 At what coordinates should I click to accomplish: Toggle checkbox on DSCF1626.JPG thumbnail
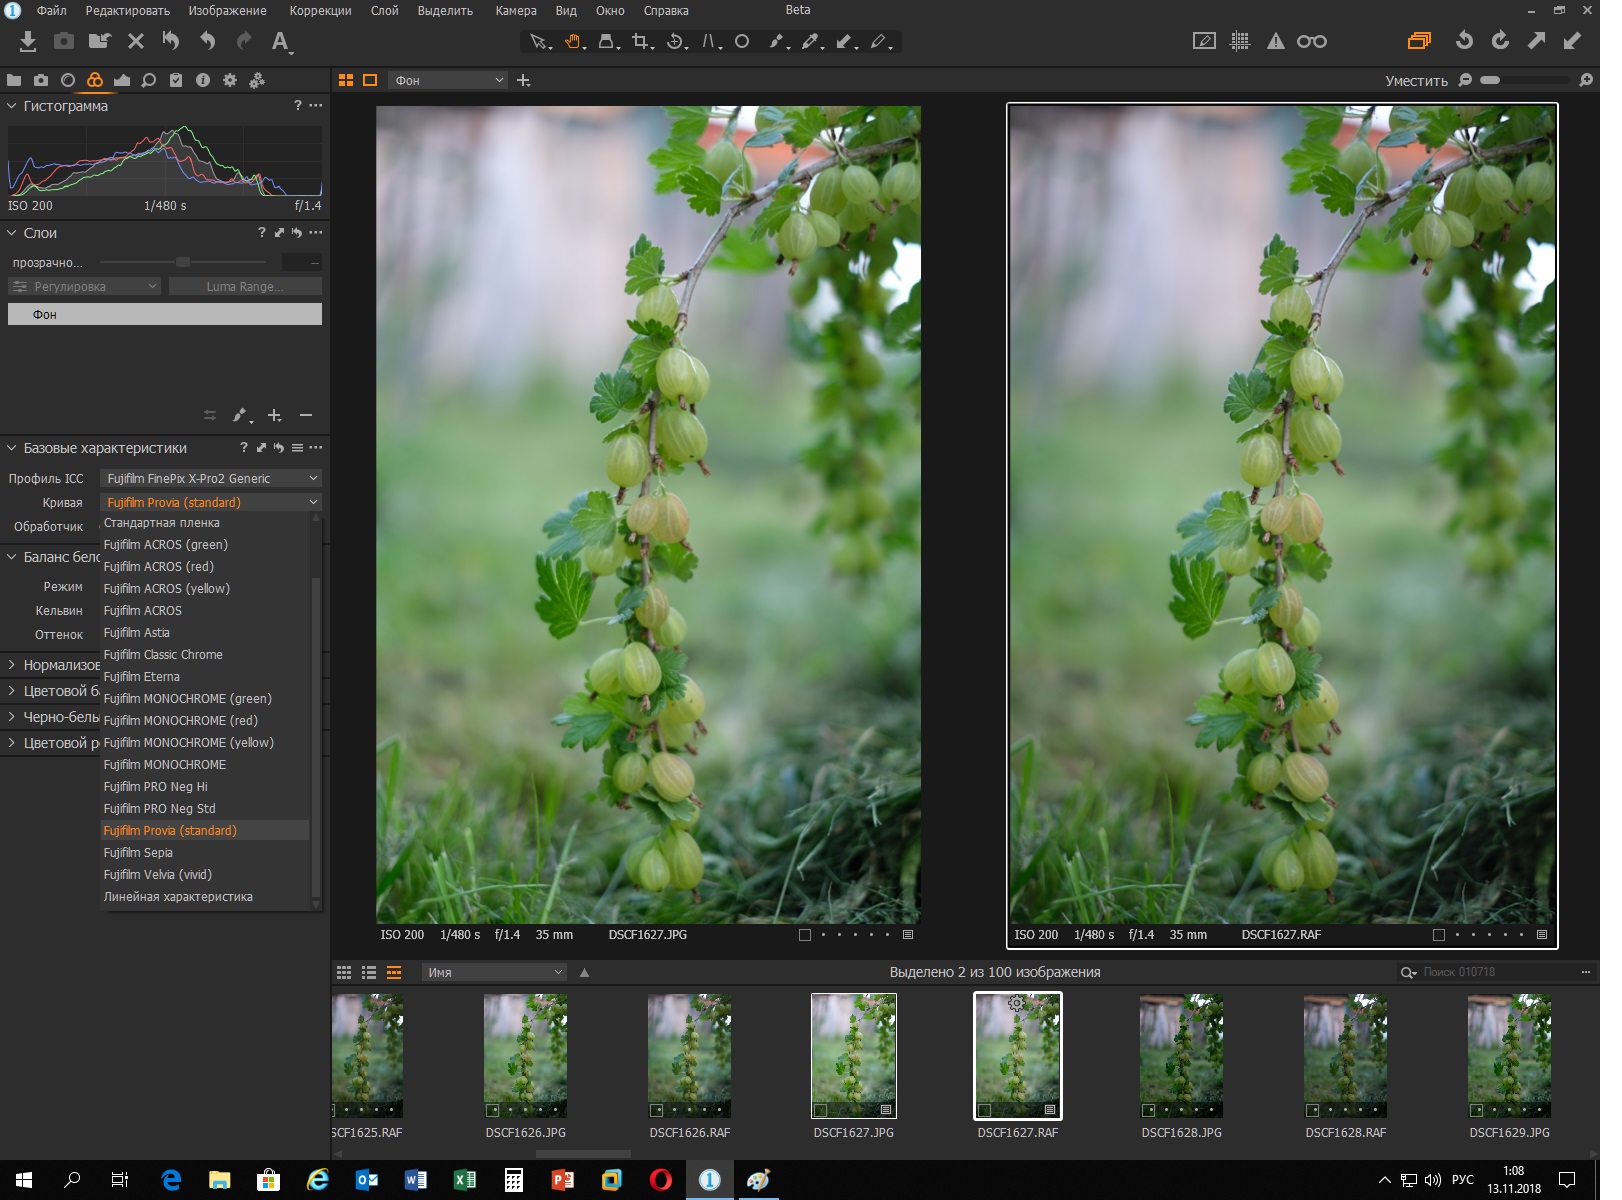(x=492, y=1110)
